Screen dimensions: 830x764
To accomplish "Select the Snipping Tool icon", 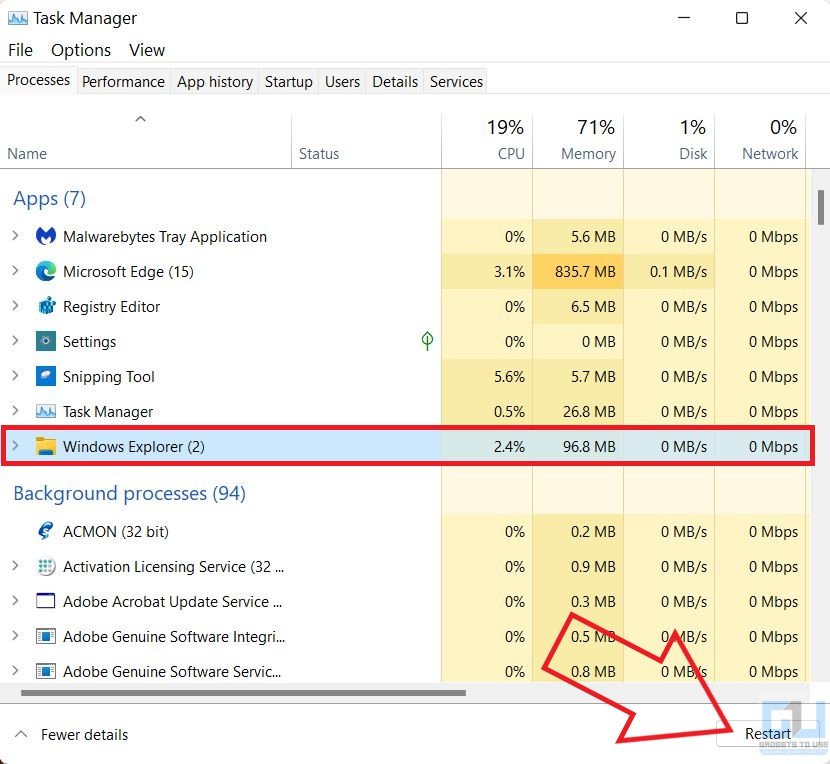I will pyautogui.click(x=45, y=377).
